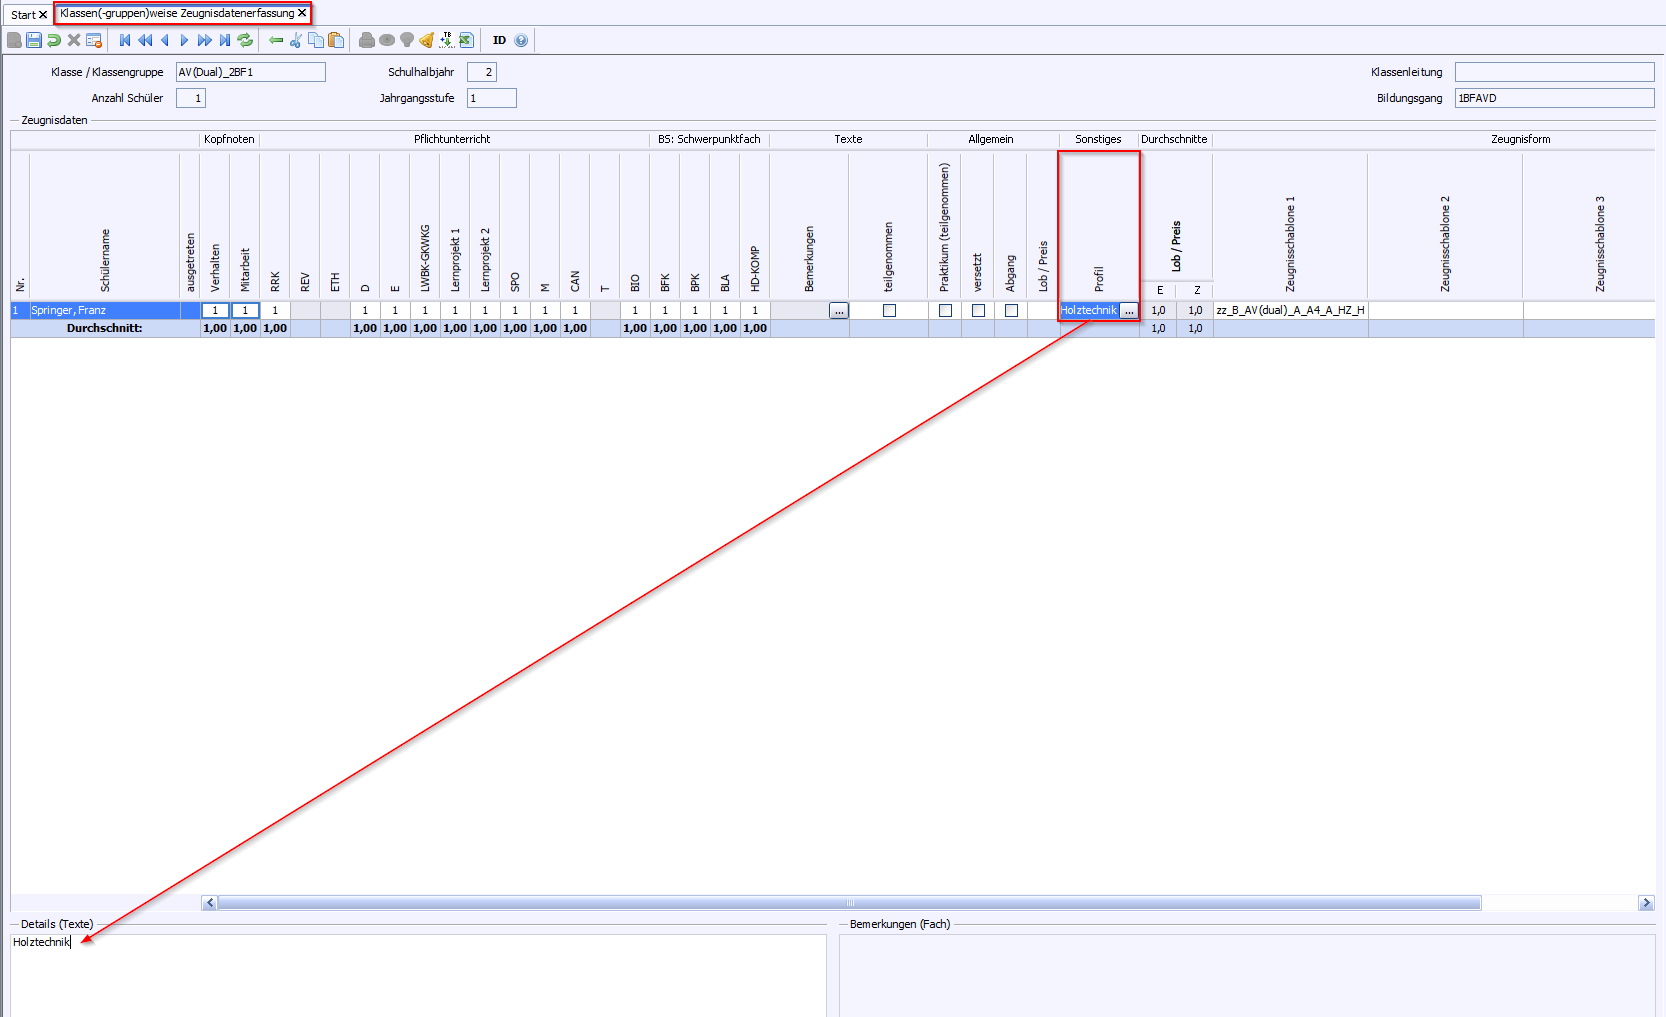This screenshot has width=1666, height=1017.
Task: Toggle the versetzt checkbox in student row
Action: pos(978,311)
